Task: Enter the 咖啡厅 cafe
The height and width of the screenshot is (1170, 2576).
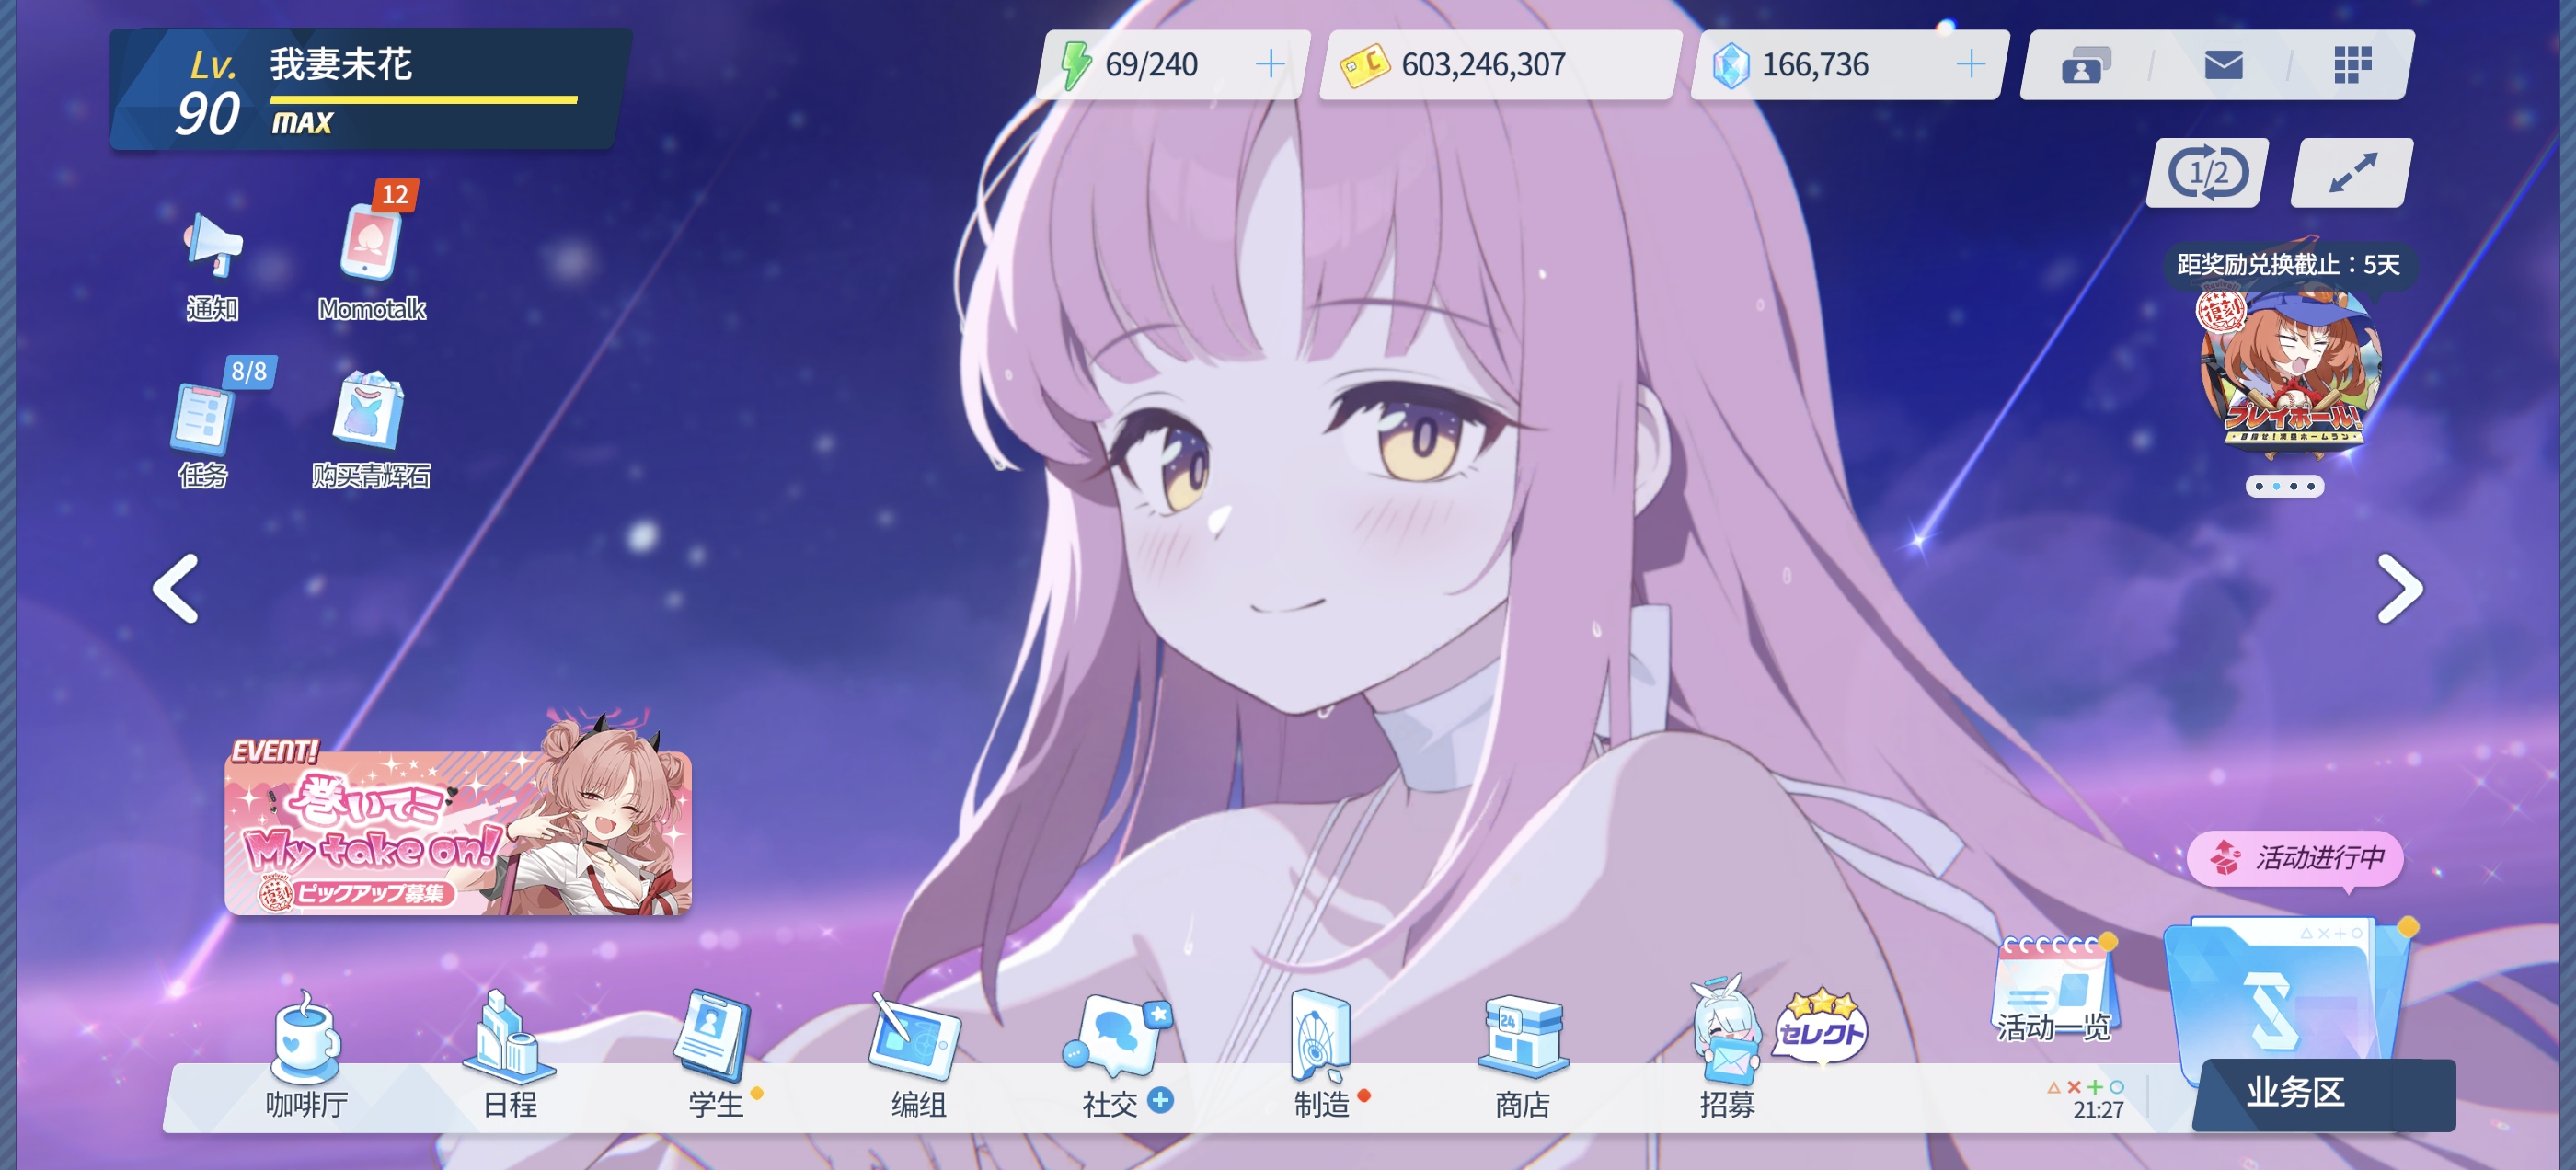Action: (x=306, y=1056)
